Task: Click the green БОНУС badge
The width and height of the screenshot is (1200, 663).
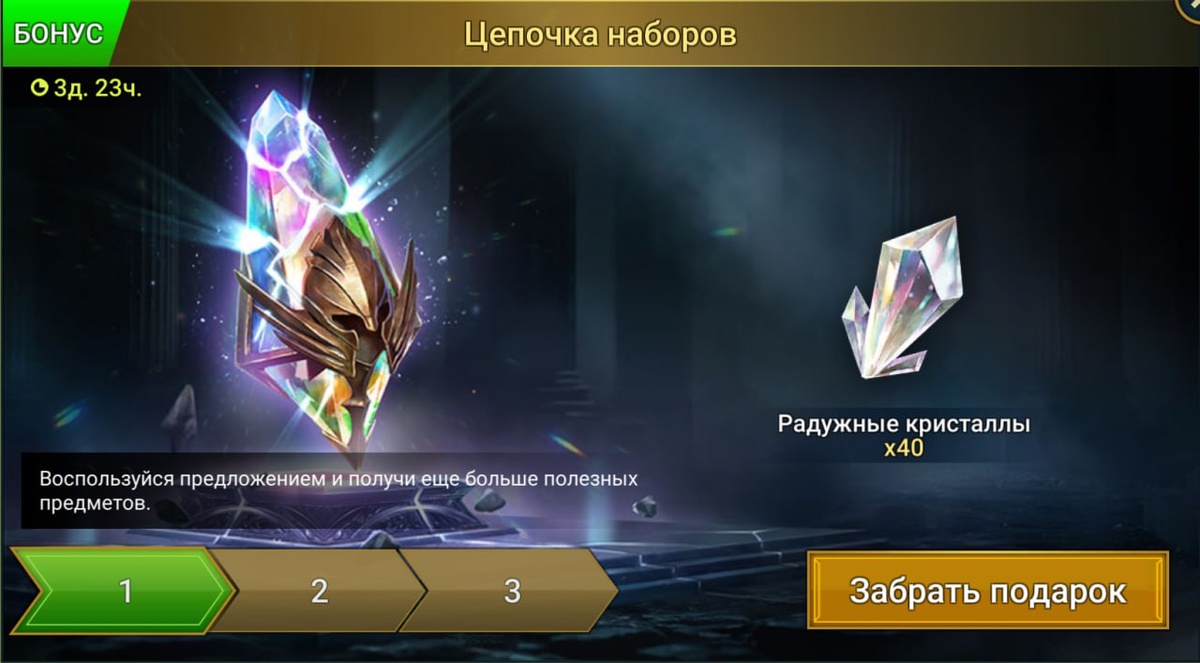Action: (60, 33)
